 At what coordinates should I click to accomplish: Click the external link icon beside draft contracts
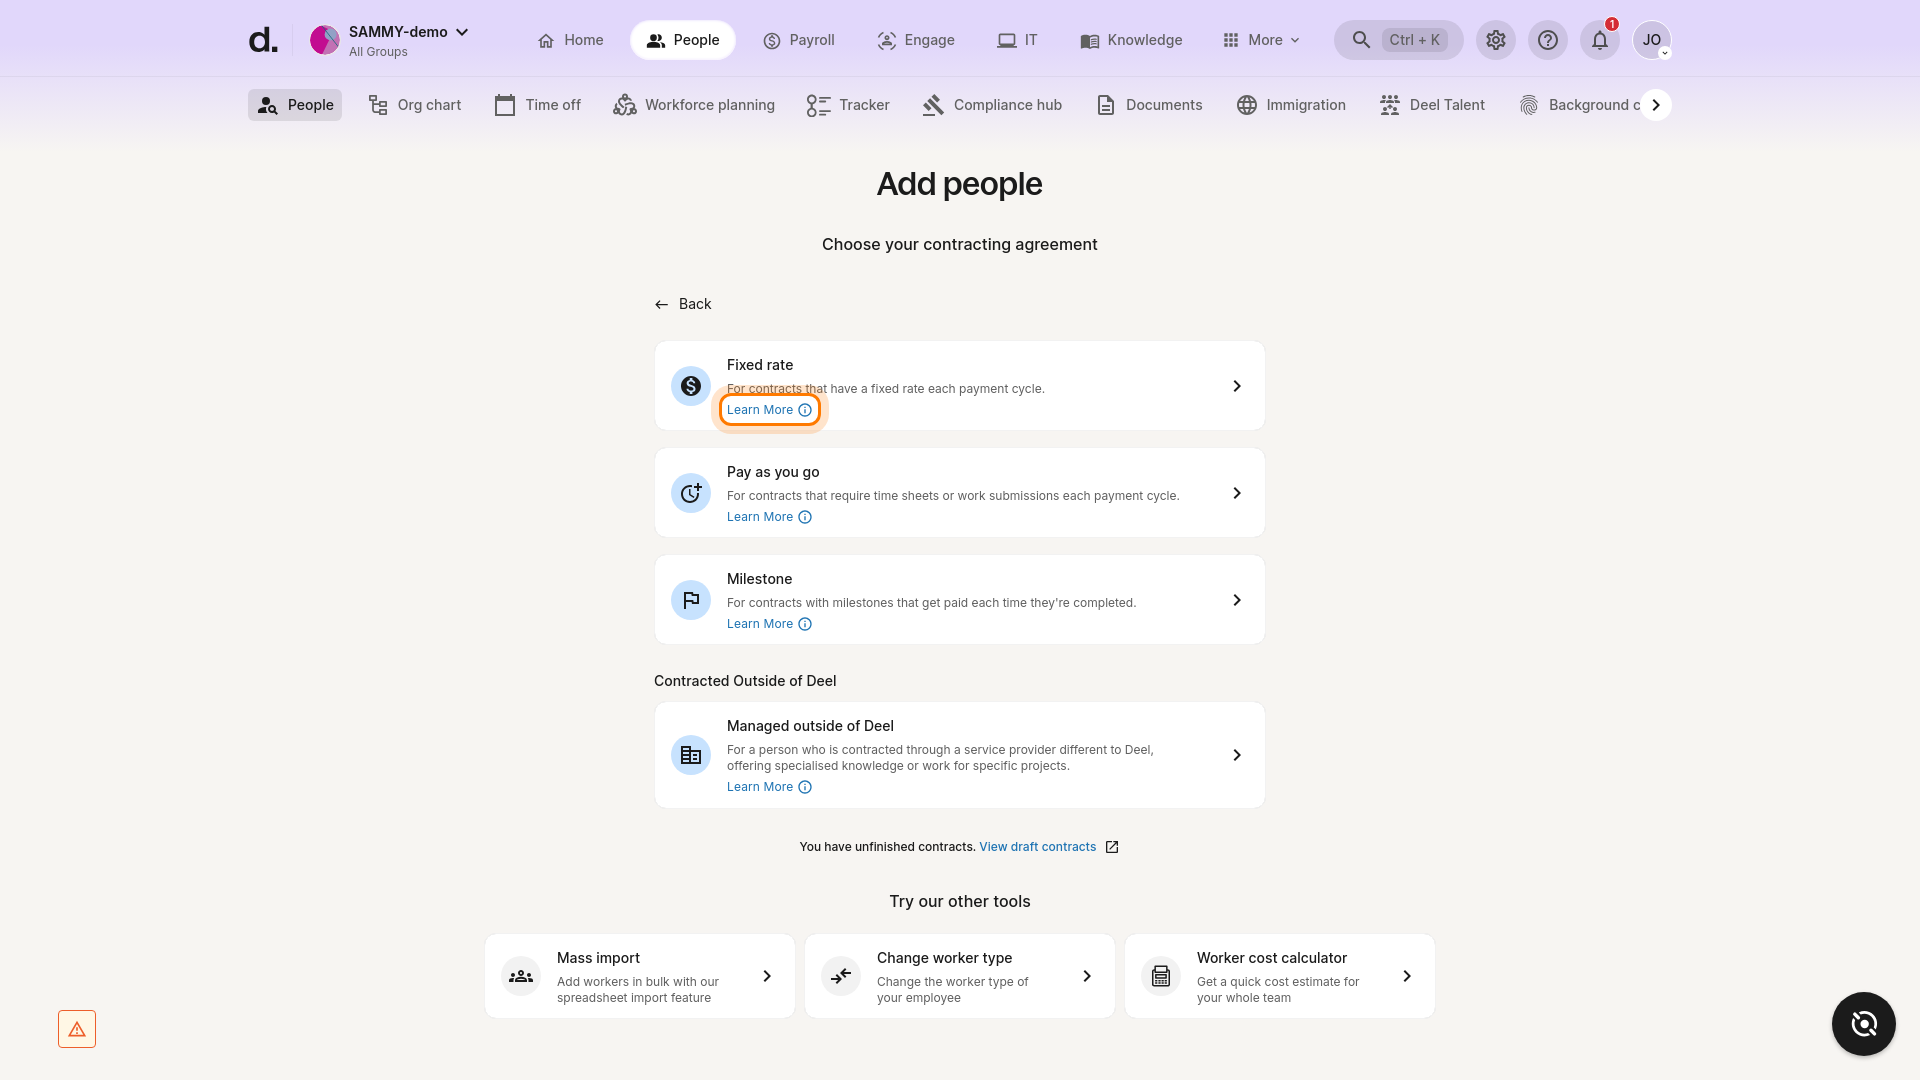pos(1112,847)
